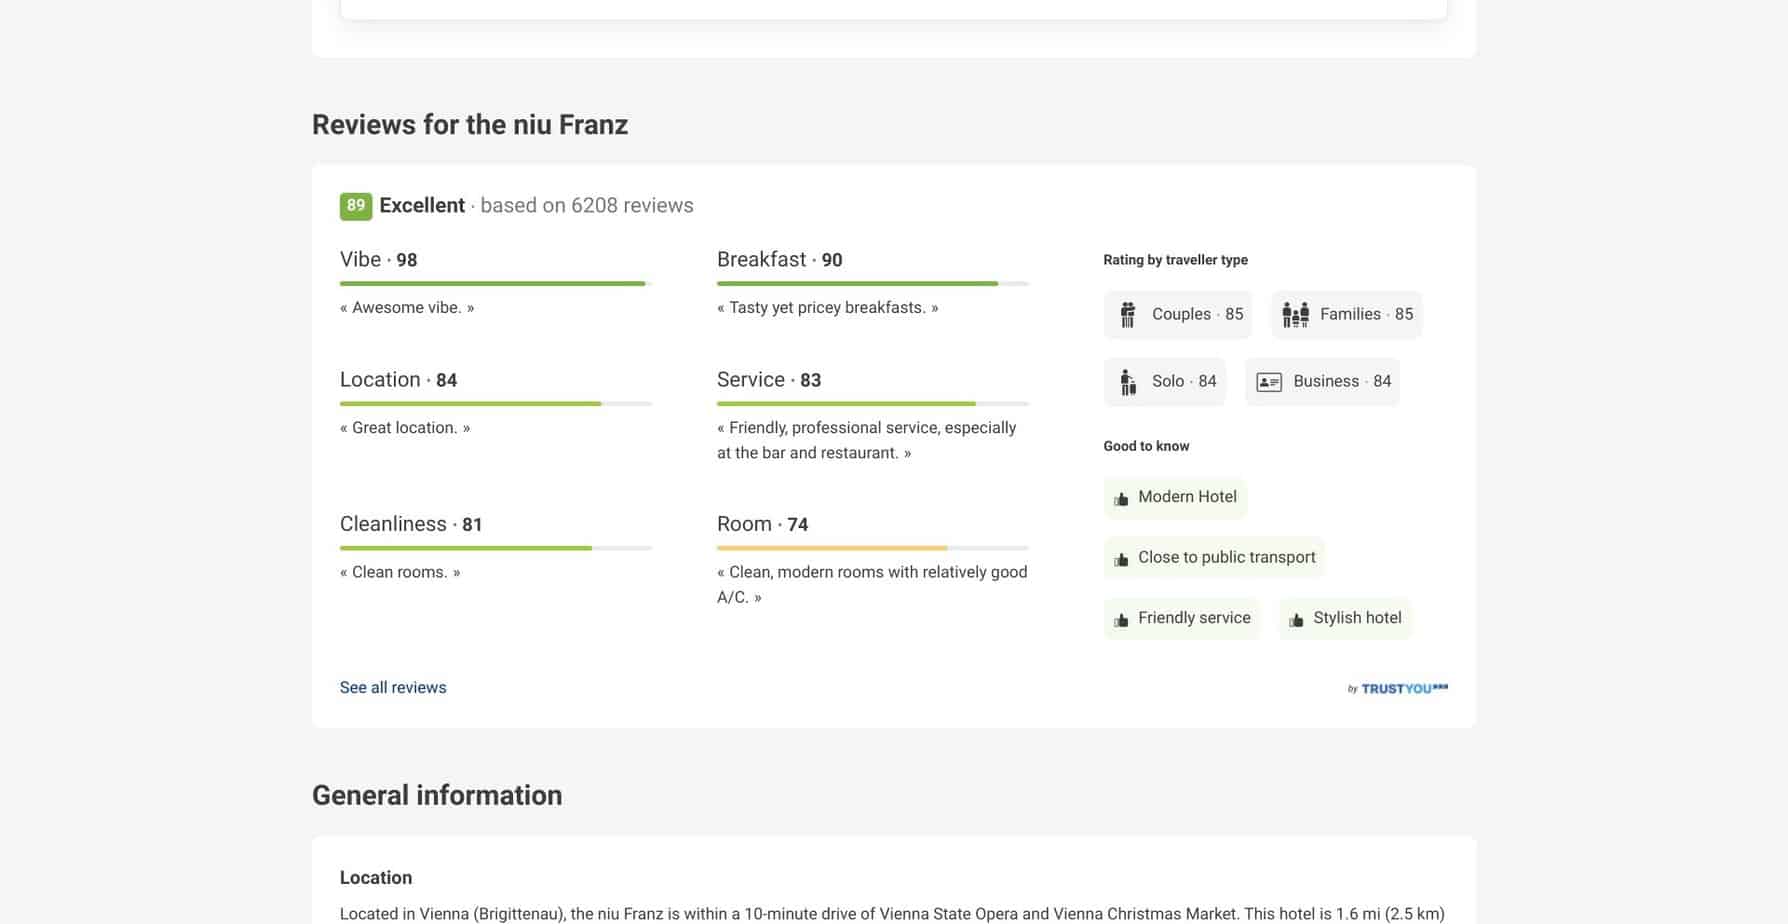The width and height of the screenshot is (1788, 924).
Task: Select the Couples · 85 rating chip
Action: click(x=1178, y=315)
